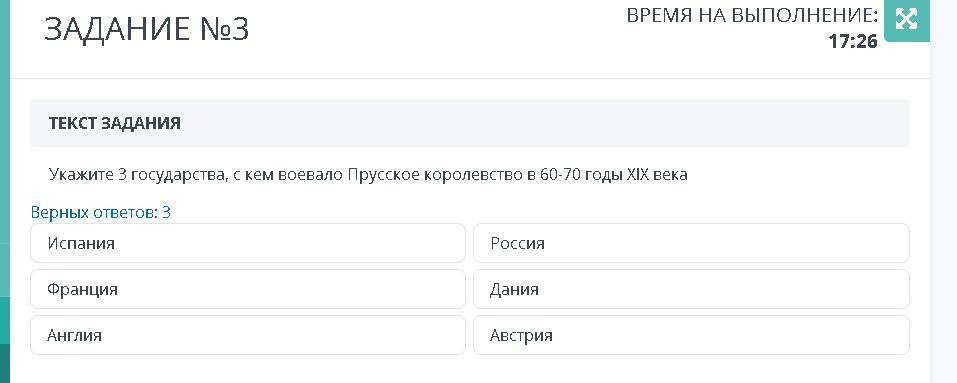
Task: Click the ТЕКСТ ЗАДАНИЯ section header
Action: tap(115, 123)
